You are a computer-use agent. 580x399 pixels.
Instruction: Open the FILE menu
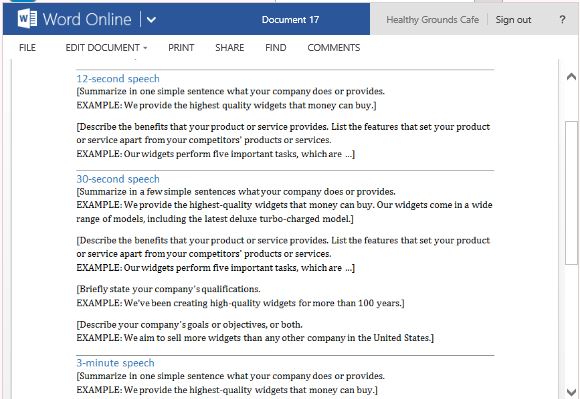click(27, 48)
